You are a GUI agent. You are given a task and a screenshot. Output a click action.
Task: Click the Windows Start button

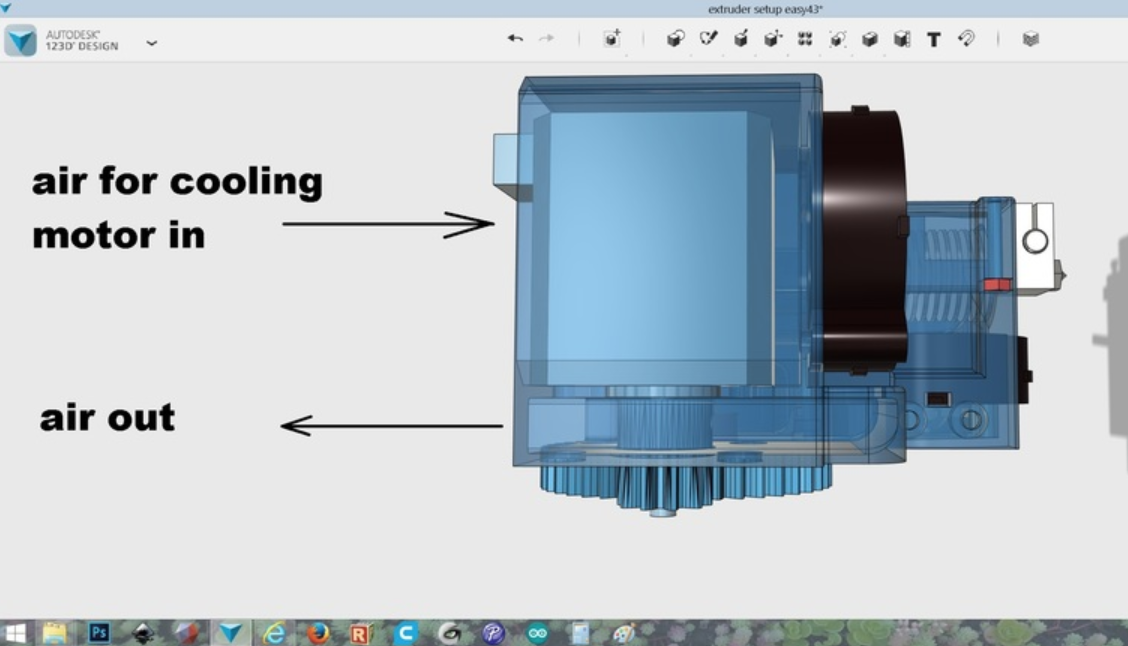tap(15, 632)
